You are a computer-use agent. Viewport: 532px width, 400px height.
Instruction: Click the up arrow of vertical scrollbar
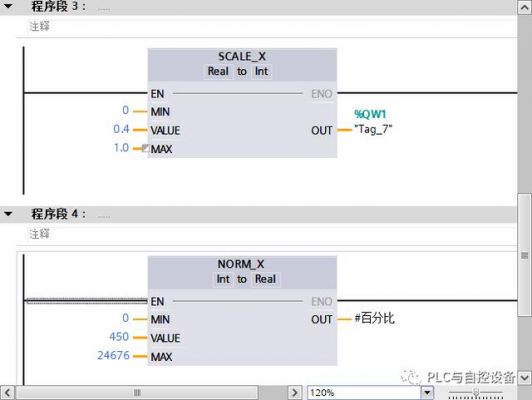(x=525, y=7)
